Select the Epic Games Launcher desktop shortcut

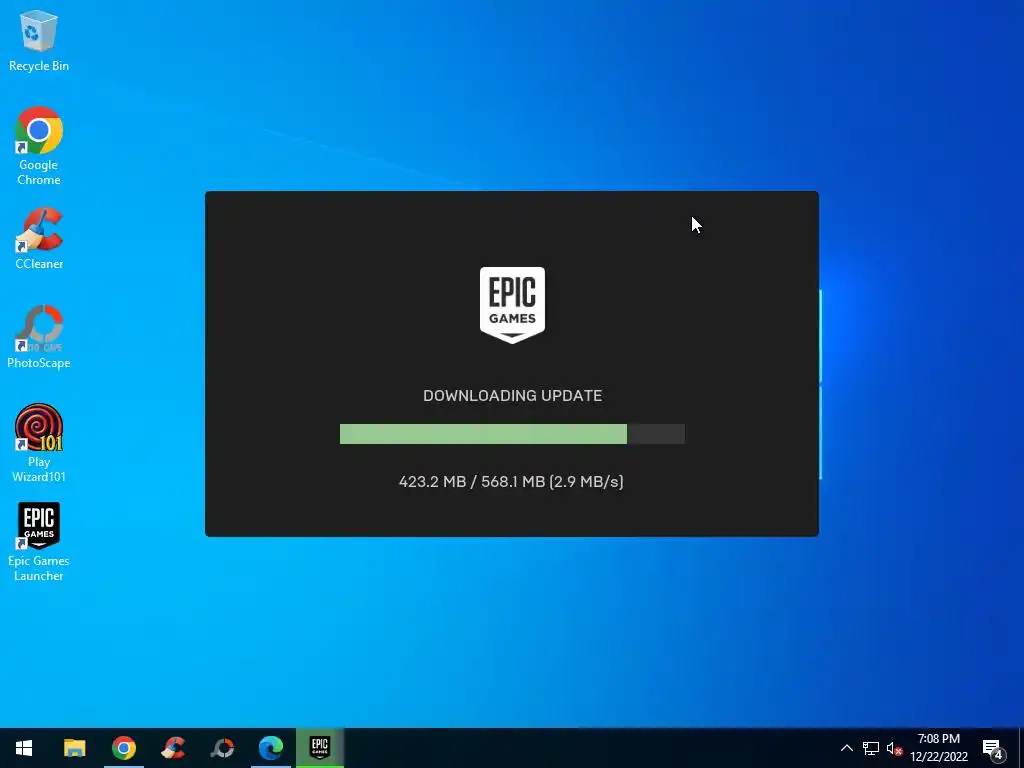tap(39, 541)
